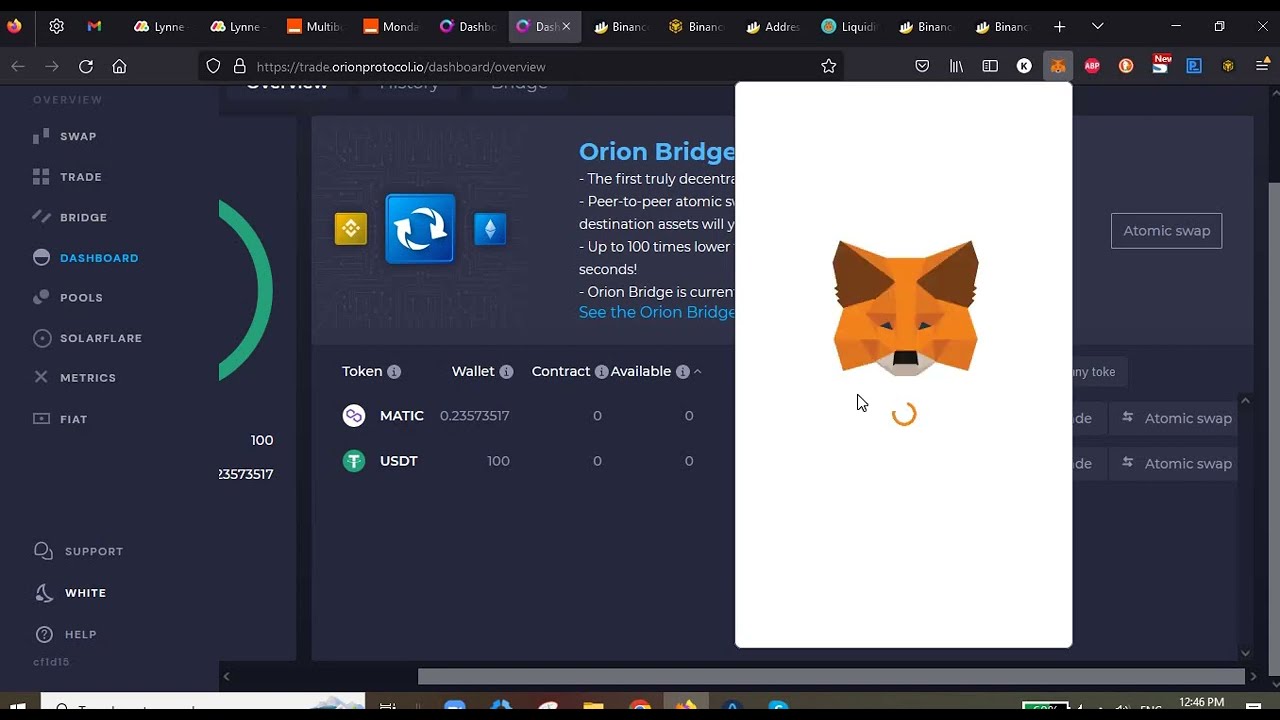Screen dimensions: 1280x720
Task: Click the horizontal scrollbar right arrow
Action: click(x=1253, y=677)
